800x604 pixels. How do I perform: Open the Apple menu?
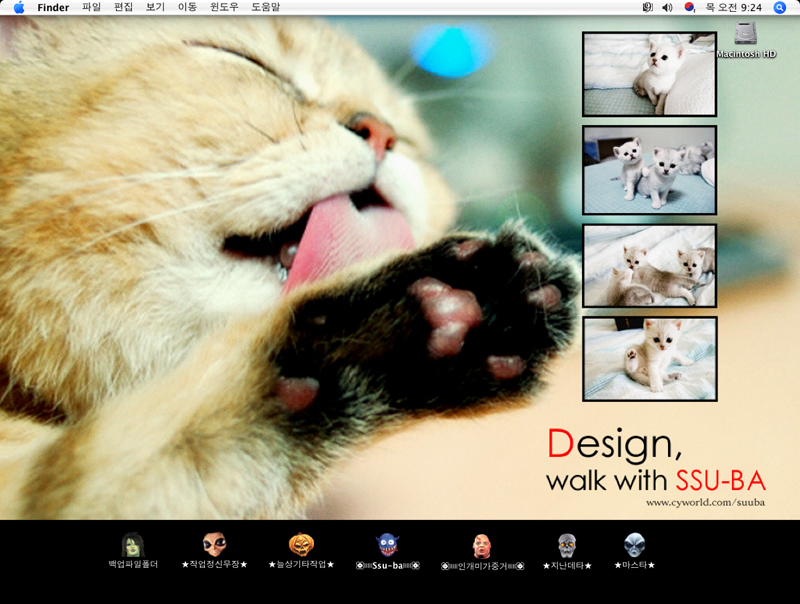(x=18, y=7)
